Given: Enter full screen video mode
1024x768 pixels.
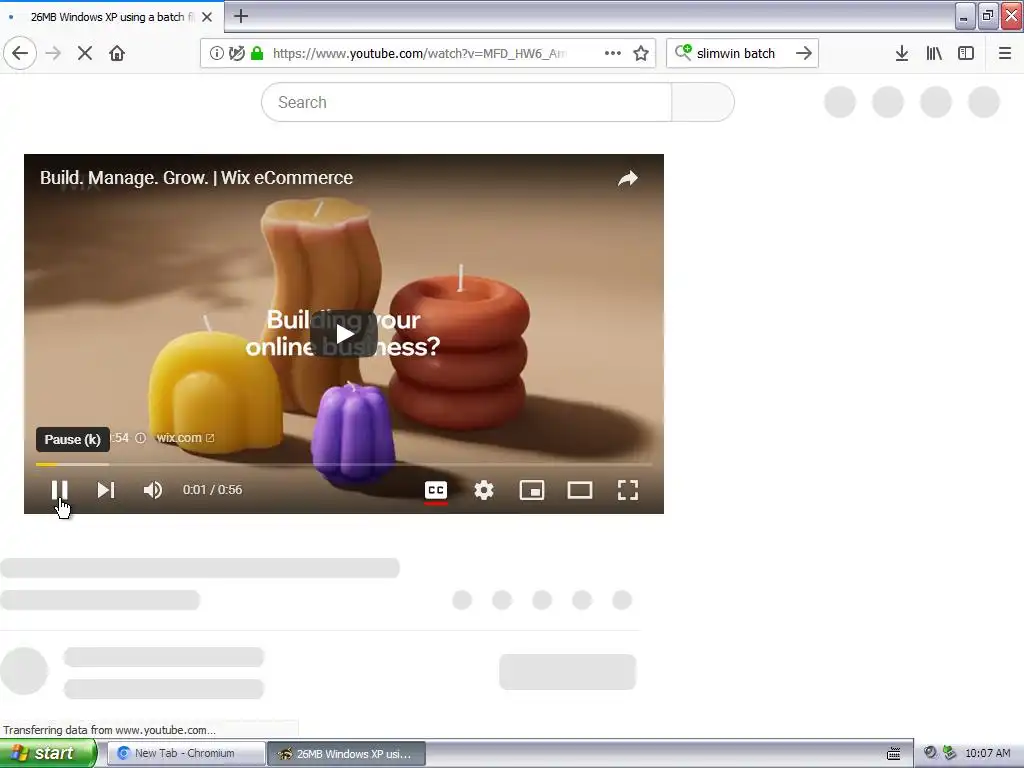Looking at the screenshot, I should click(628, 490).
